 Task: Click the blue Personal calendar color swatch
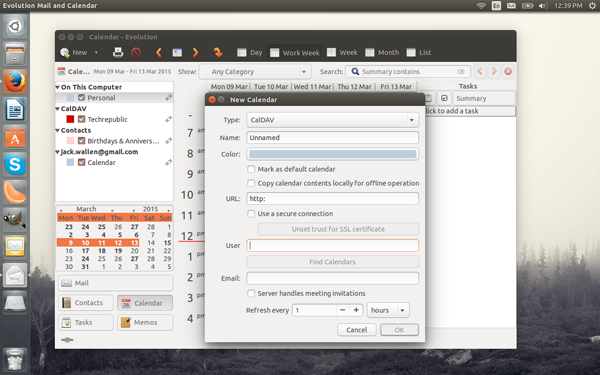70,98
